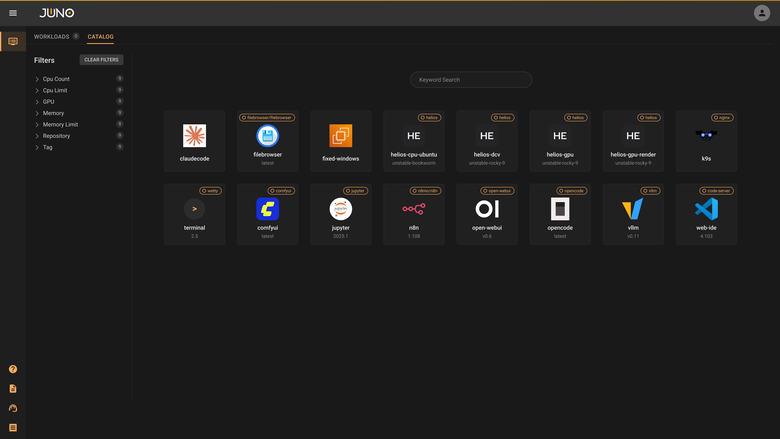The image size is (780, 439).
Task: Click the '4.103' version under web-ide
Action: 706,236
